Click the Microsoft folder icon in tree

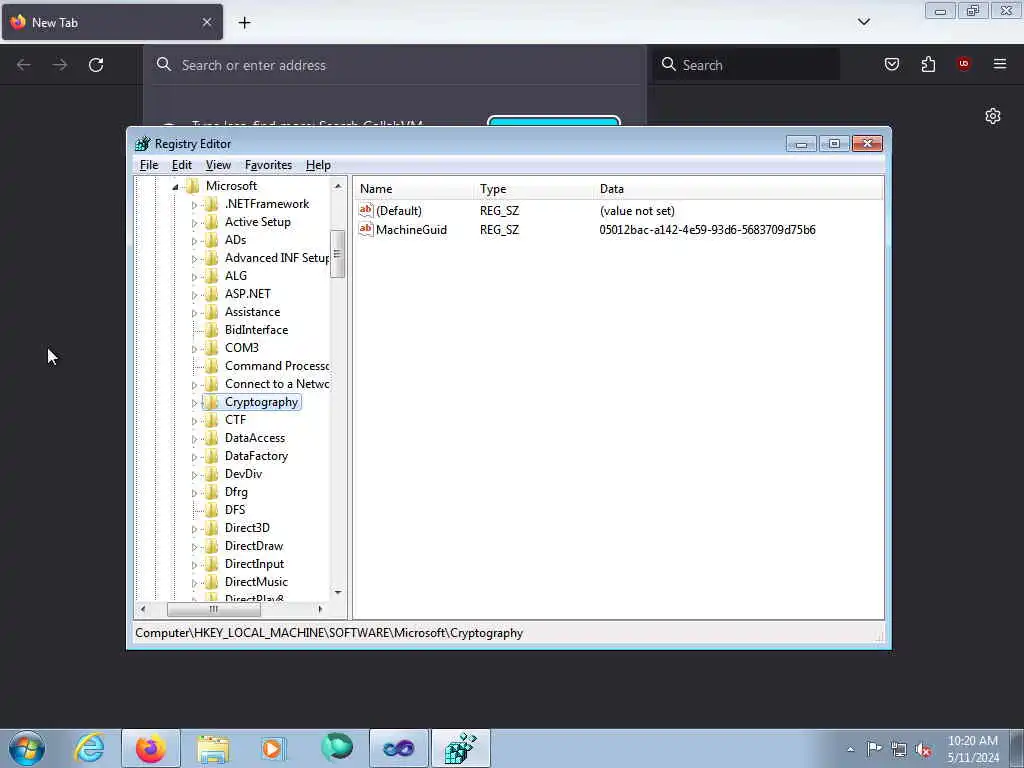click(193, 186)
